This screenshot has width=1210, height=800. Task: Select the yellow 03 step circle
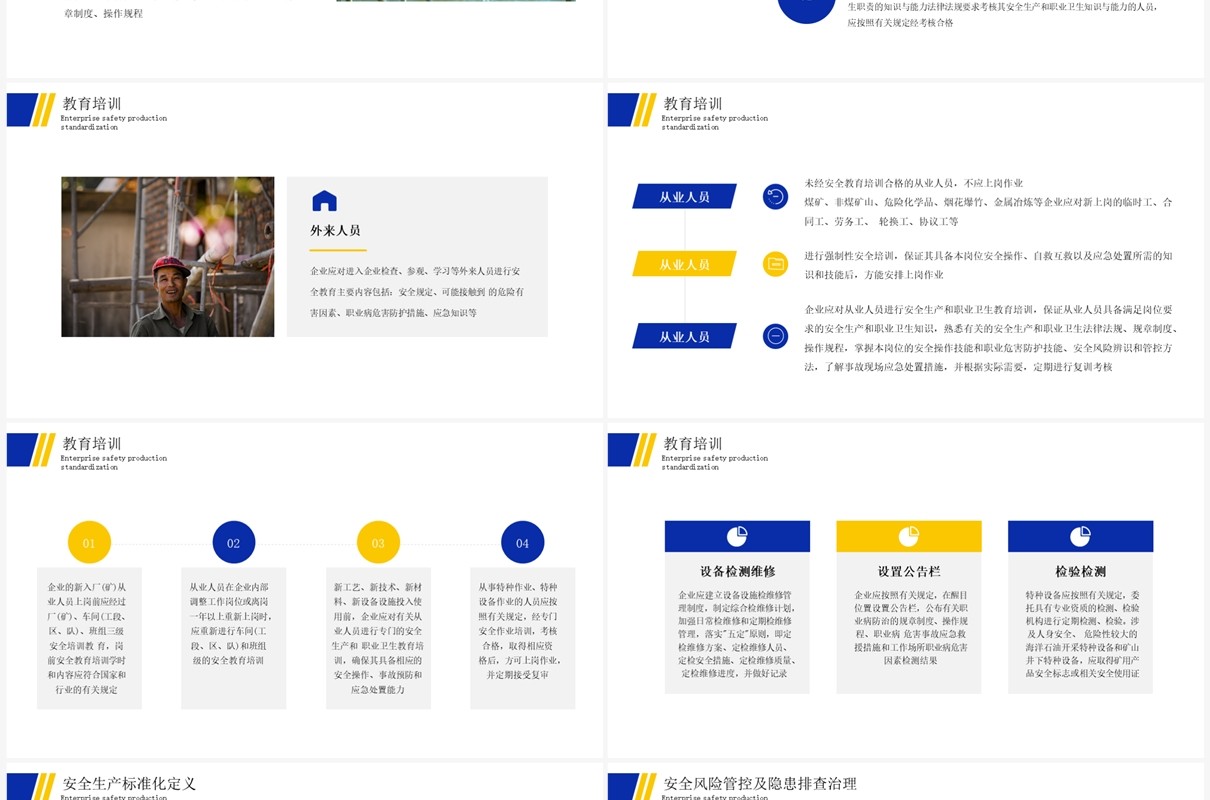(378, 543)
